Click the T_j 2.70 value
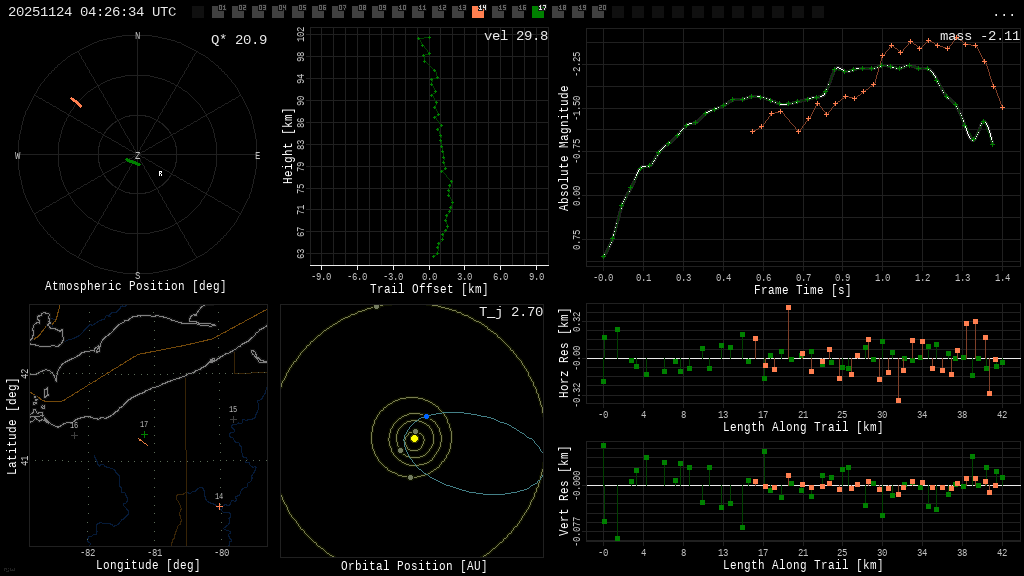 point(511,312)
